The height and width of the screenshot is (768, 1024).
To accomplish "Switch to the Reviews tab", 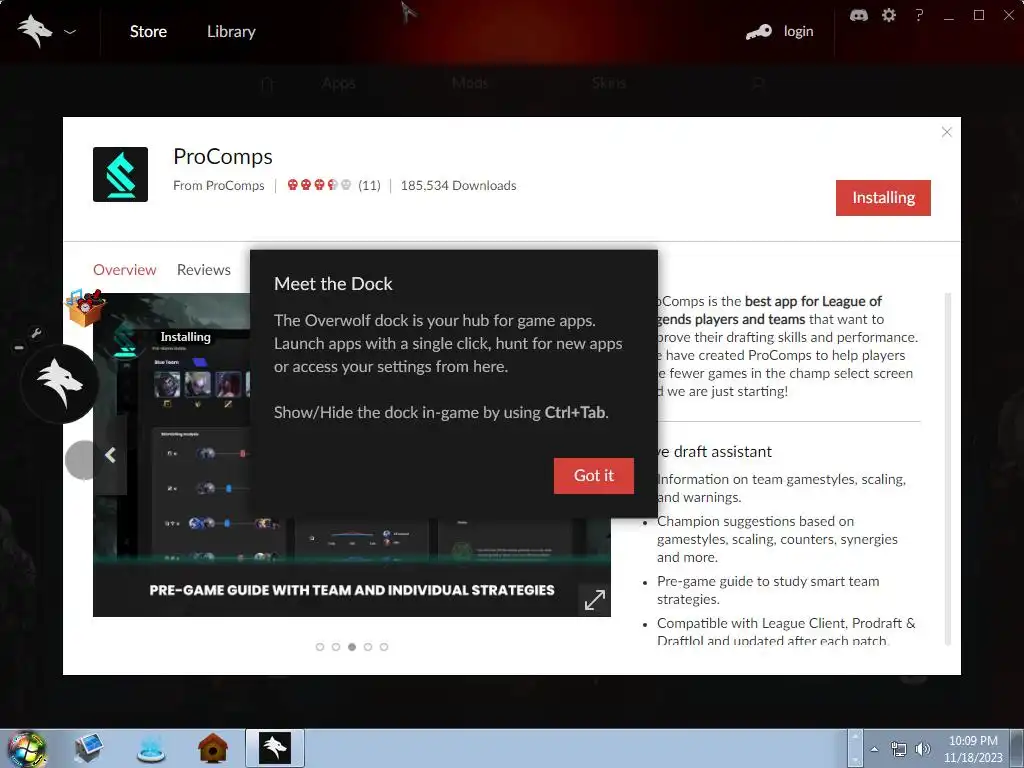I will tap(204, 270).
